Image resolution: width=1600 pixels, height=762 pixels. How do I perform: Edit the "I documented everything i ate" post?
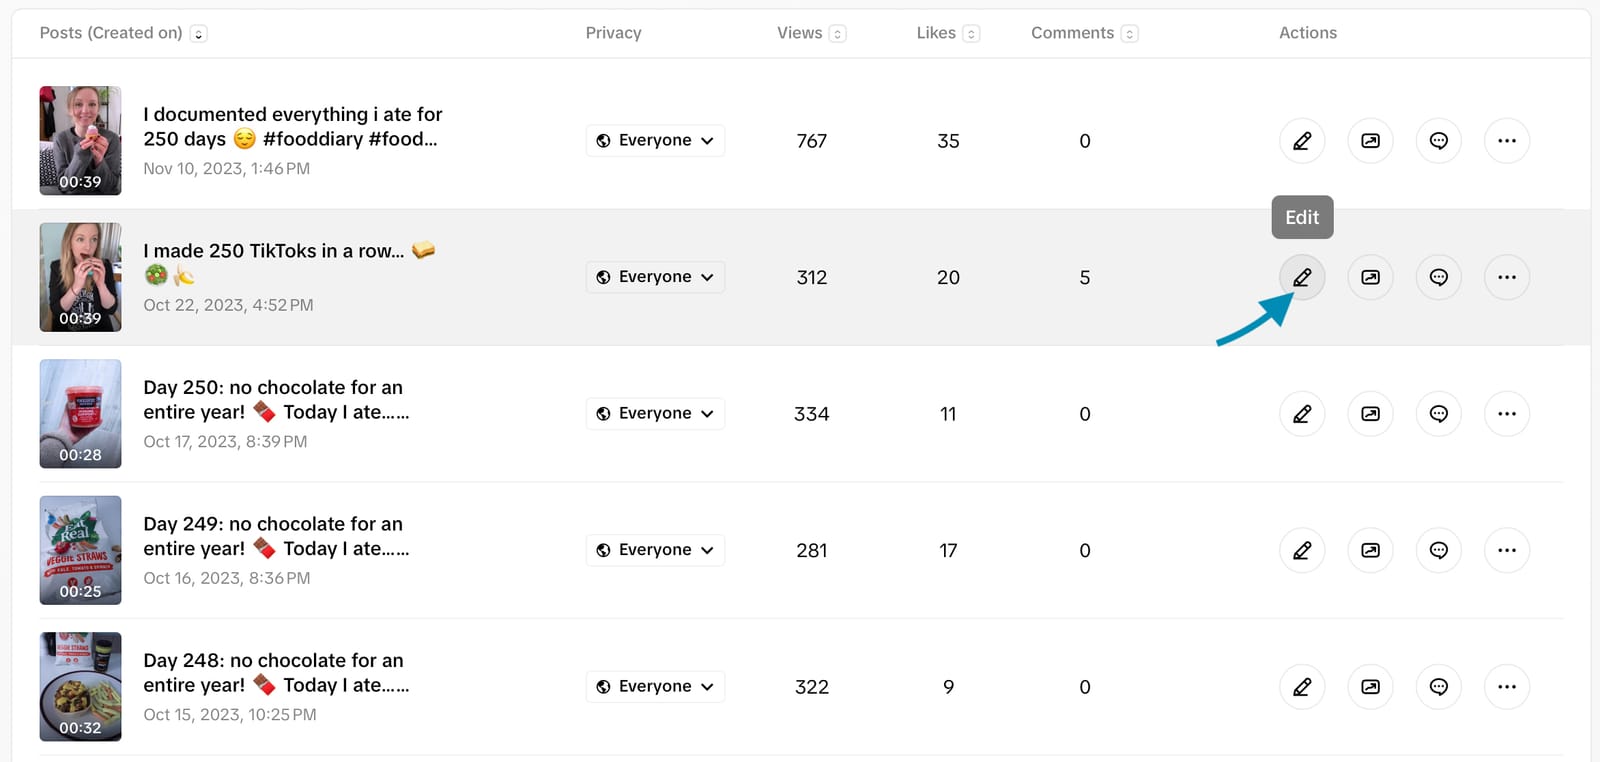[1301, 140]
